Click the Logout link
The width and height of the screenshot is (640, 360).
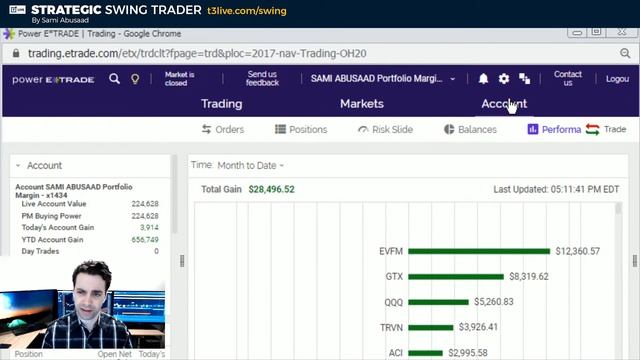point(617,79)
